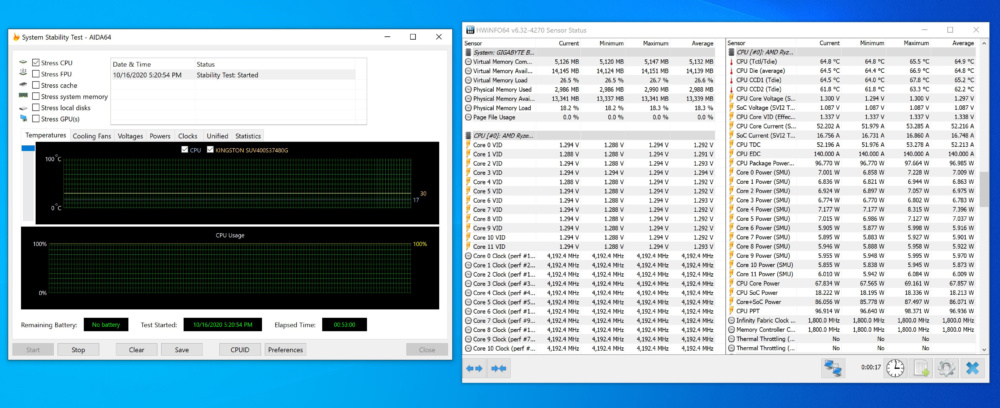Open the network remote monitoring icon in HWiNFO64
This screenshot has height=408, width=1000.
point(832,368)
